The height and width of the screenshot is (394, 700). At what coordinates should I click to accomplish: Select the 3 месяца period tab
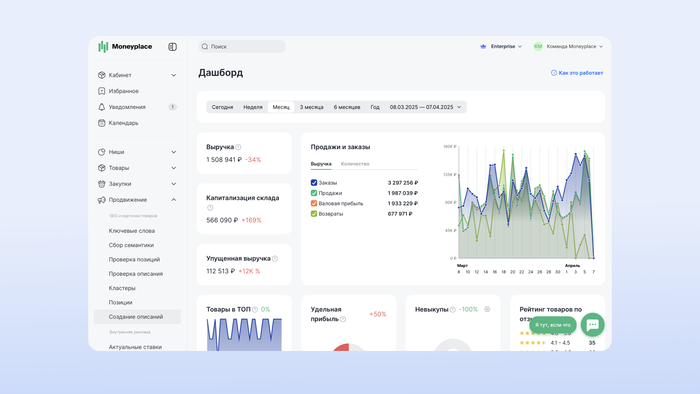tap(311, 107)
